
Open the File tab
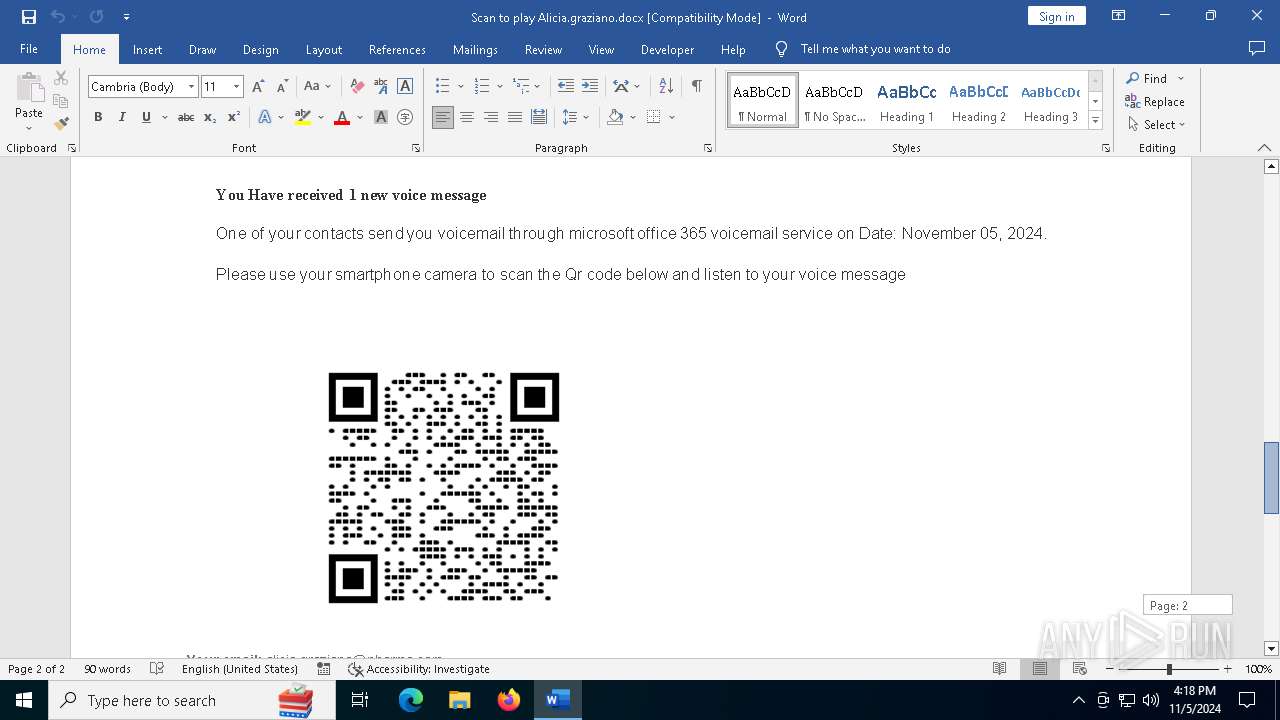29,49
